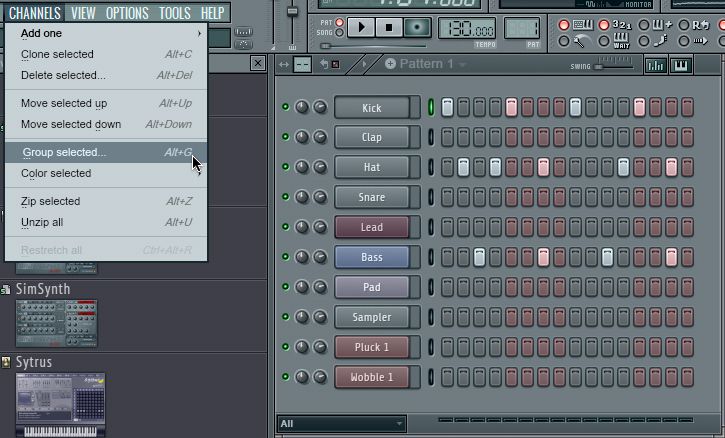Image resolution: width=725 pixels, height=438 pixels.
Task: Turn the Kick channel pan knob
Action: [x=301, y=107]
